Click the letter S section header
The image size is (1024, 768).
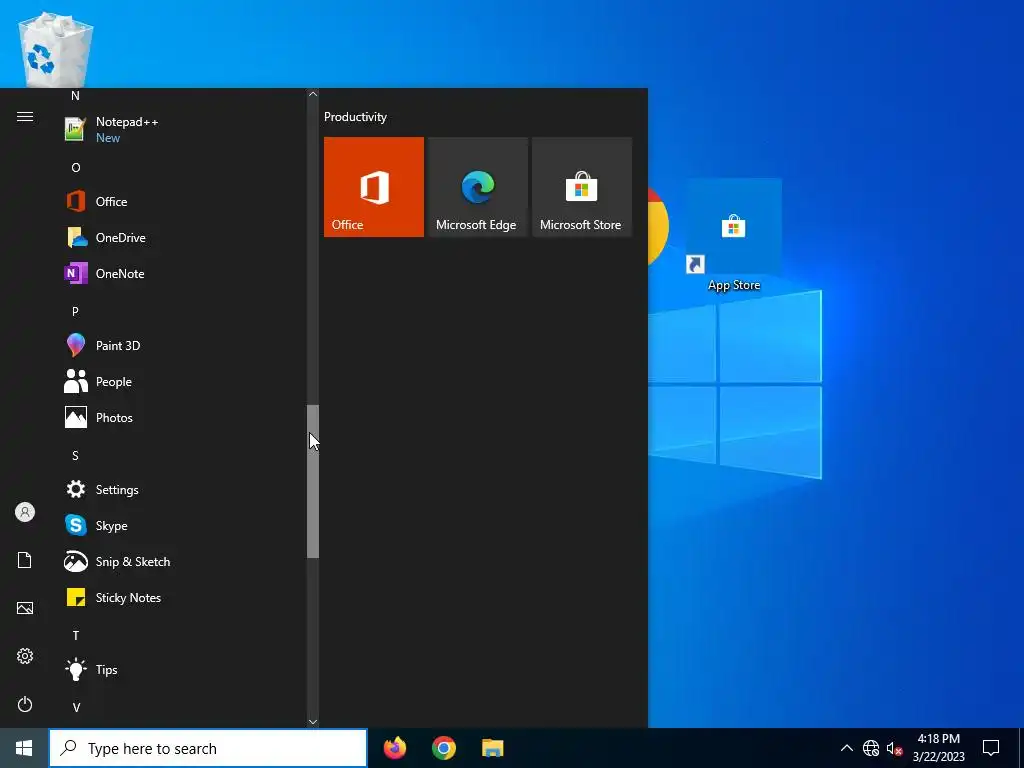75,455
